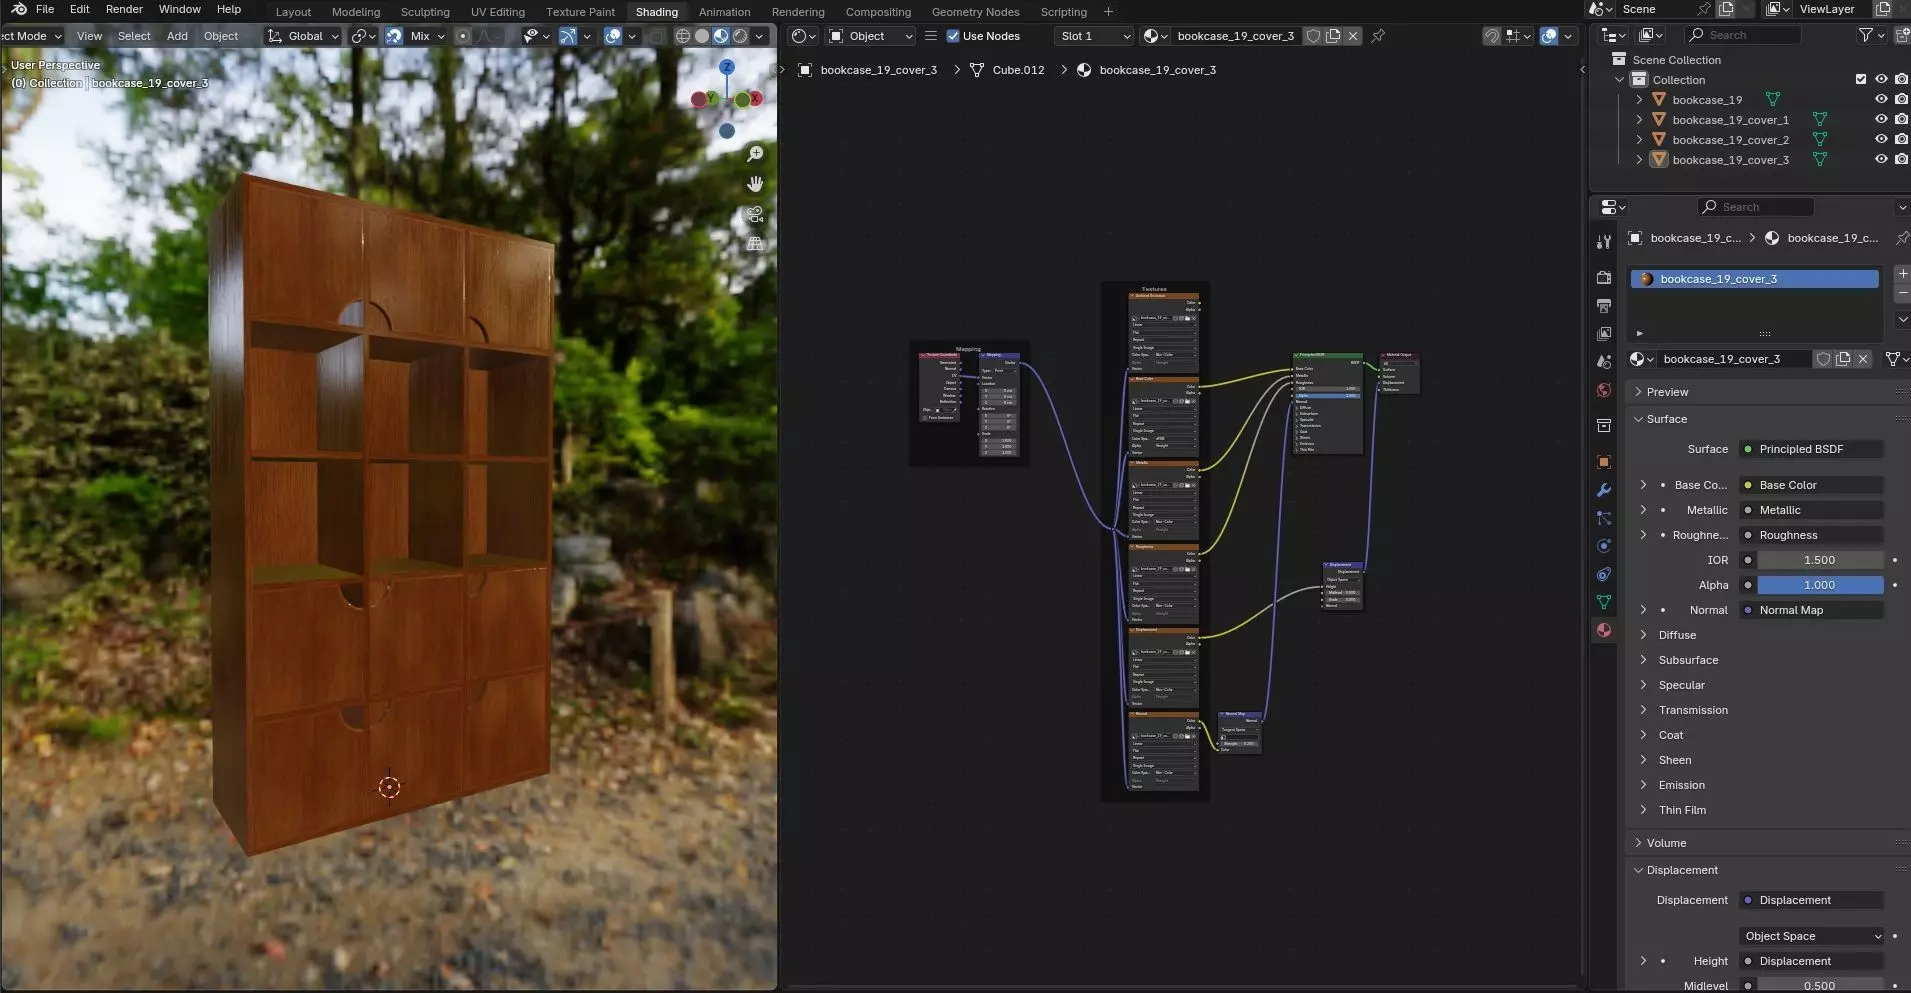Click Principled BSDF surface shader button

1812,449
